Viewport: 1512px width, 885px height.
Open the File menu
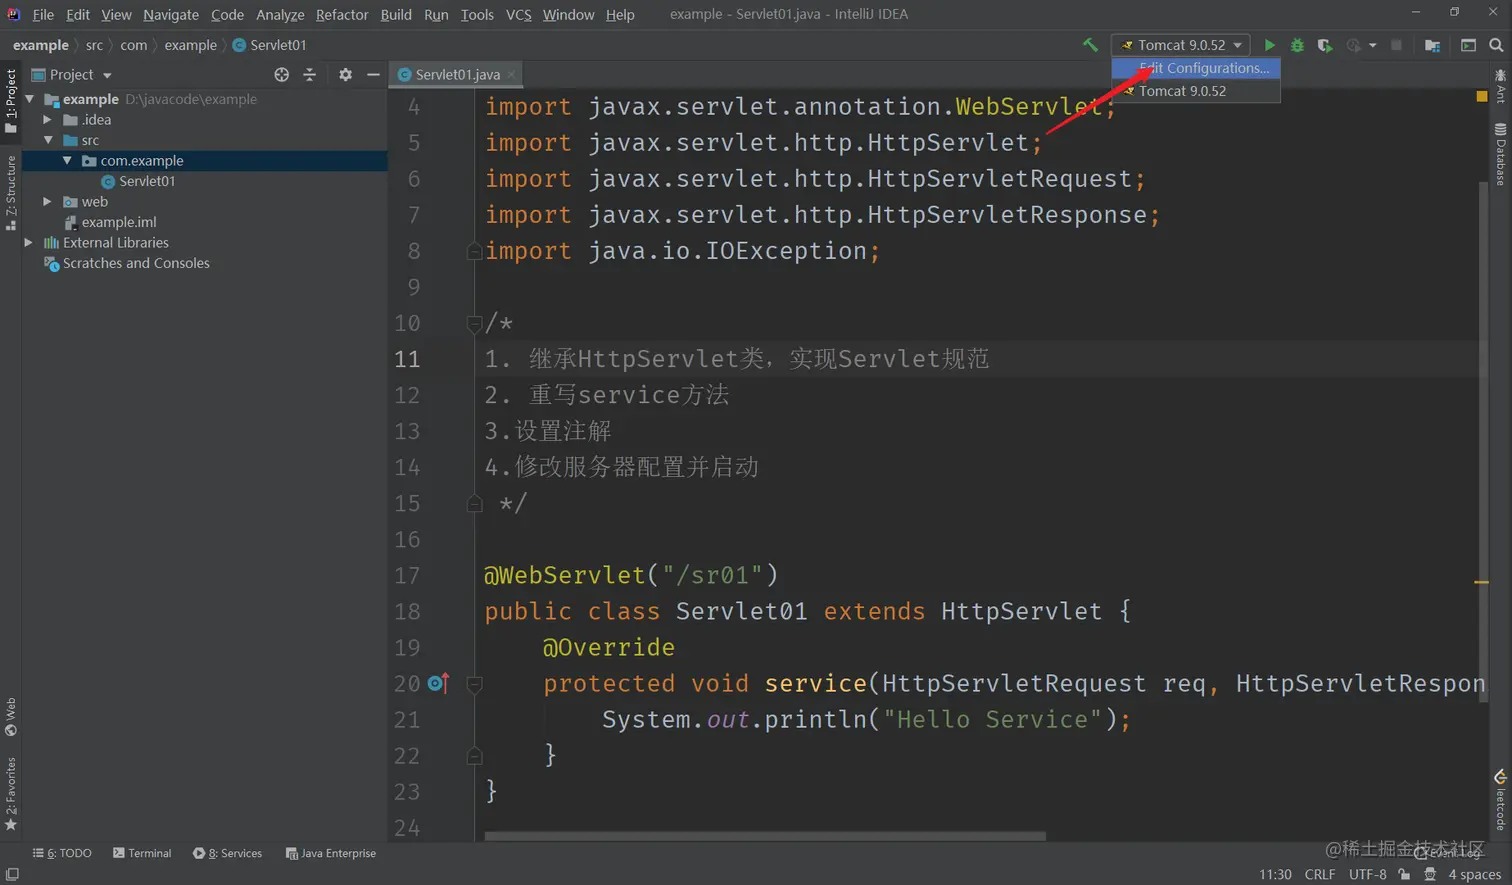pyautogui.click(x=43, y=14)
